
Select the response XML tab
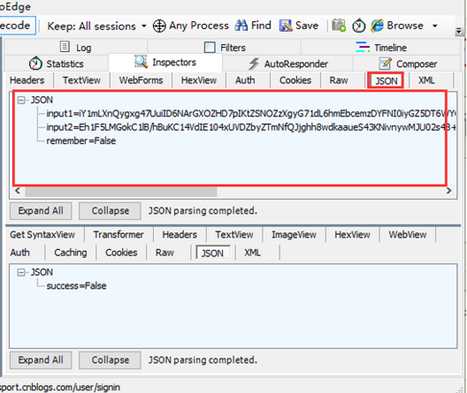[252, 253]
